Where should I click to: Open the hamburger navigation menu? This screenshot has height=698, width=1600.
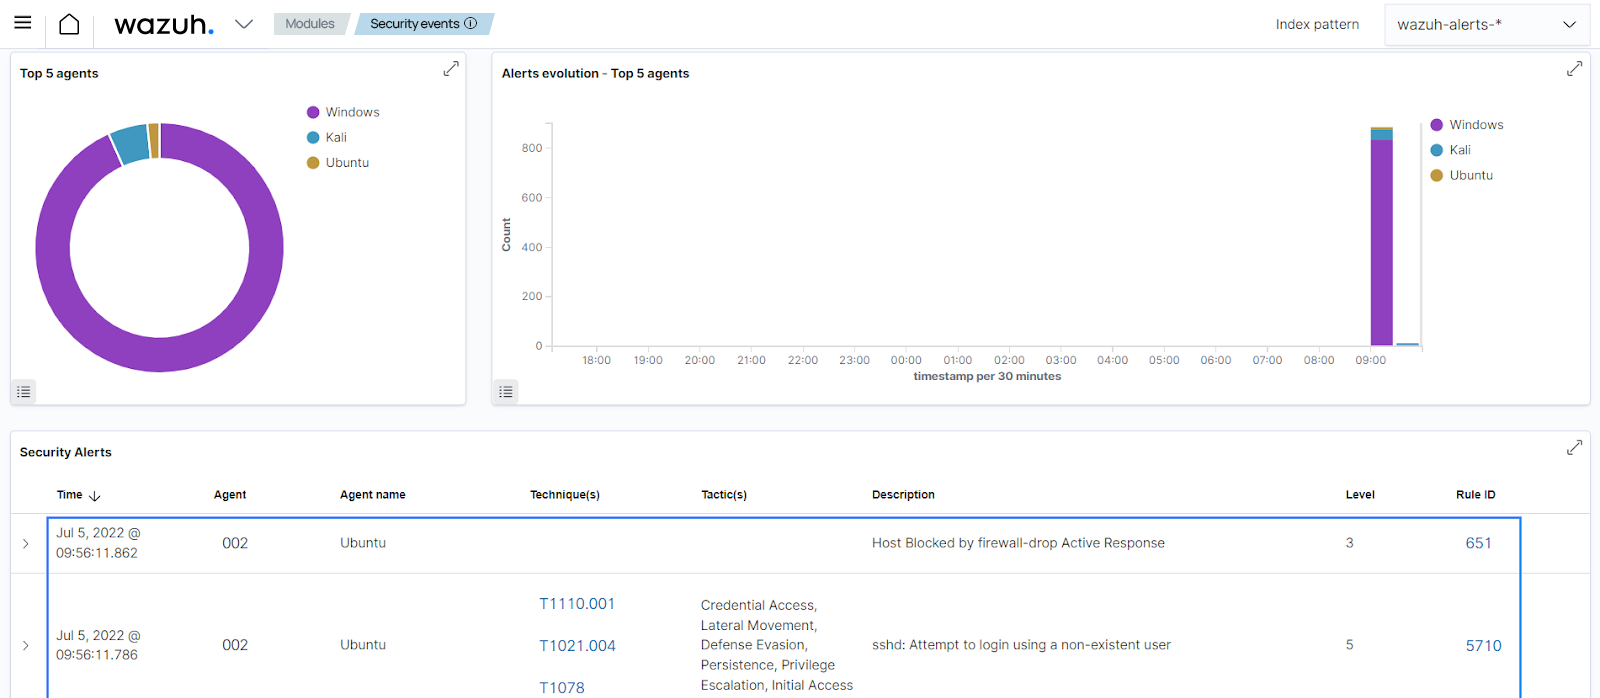(22, 23)
